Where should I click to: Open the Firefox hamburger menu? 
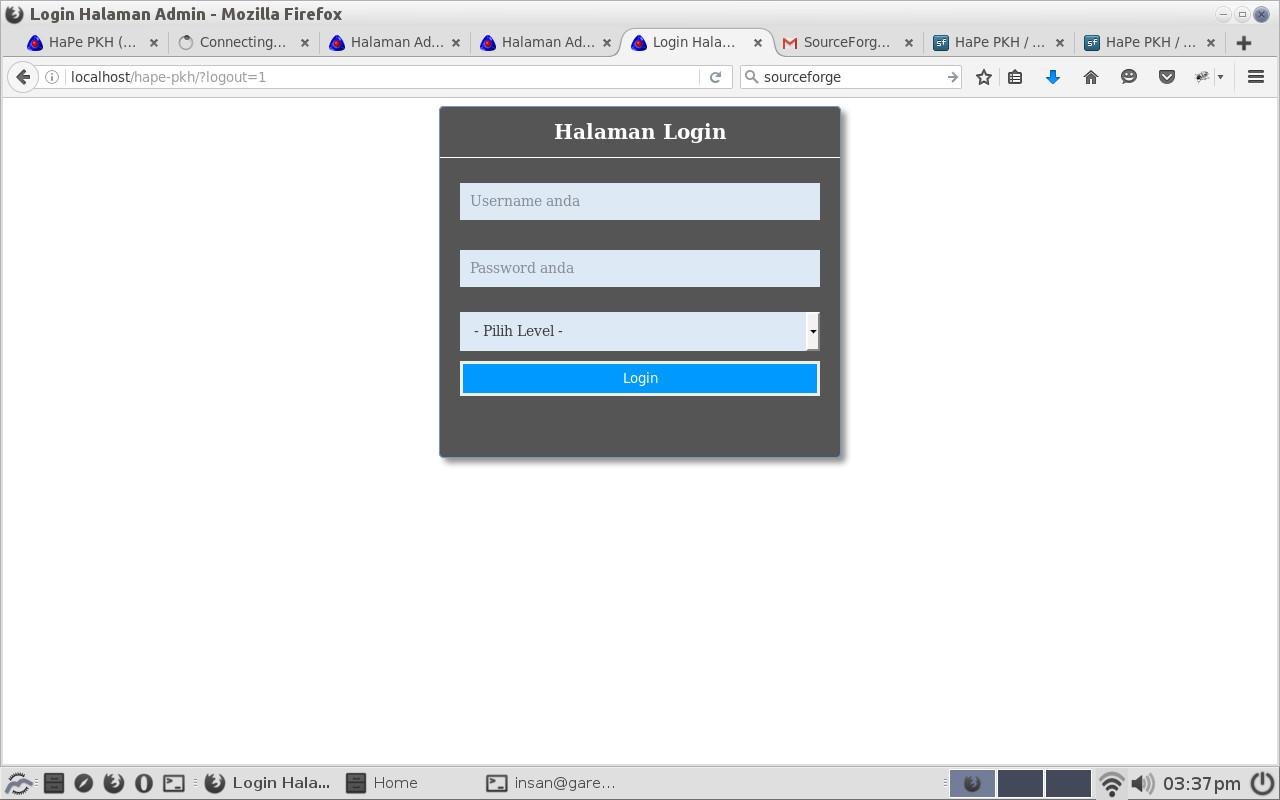click(1256, 77)
